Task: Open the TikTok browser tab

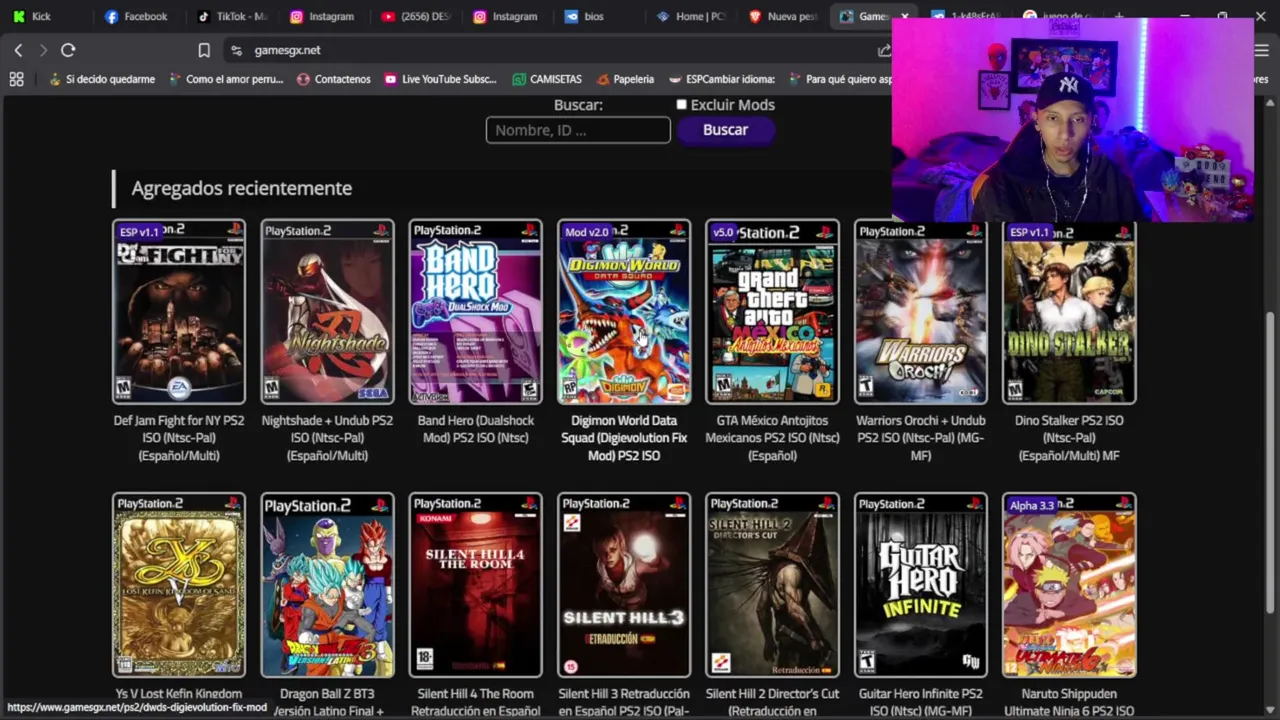Action: click(233, 16)
